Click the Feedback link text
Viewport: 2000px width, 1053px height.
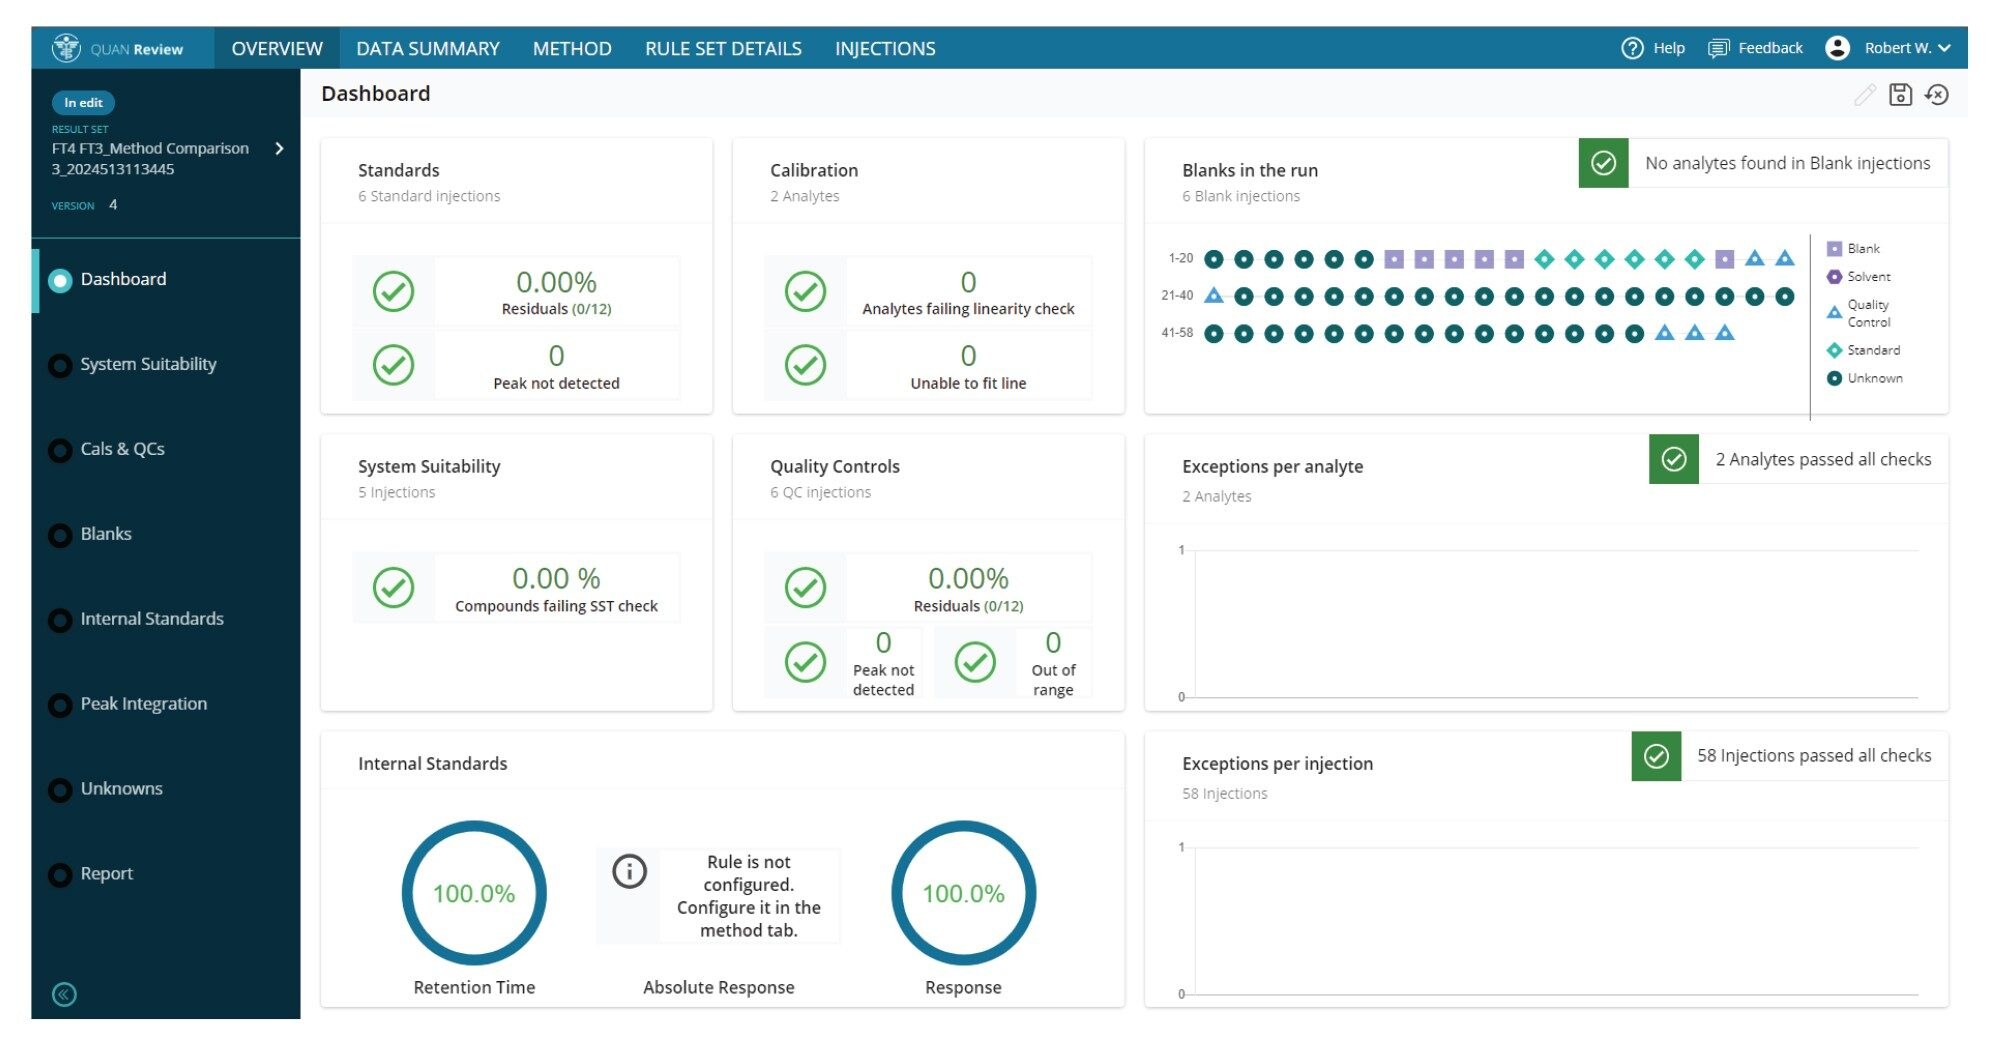pyautogui.click(x=1770, y=48)
